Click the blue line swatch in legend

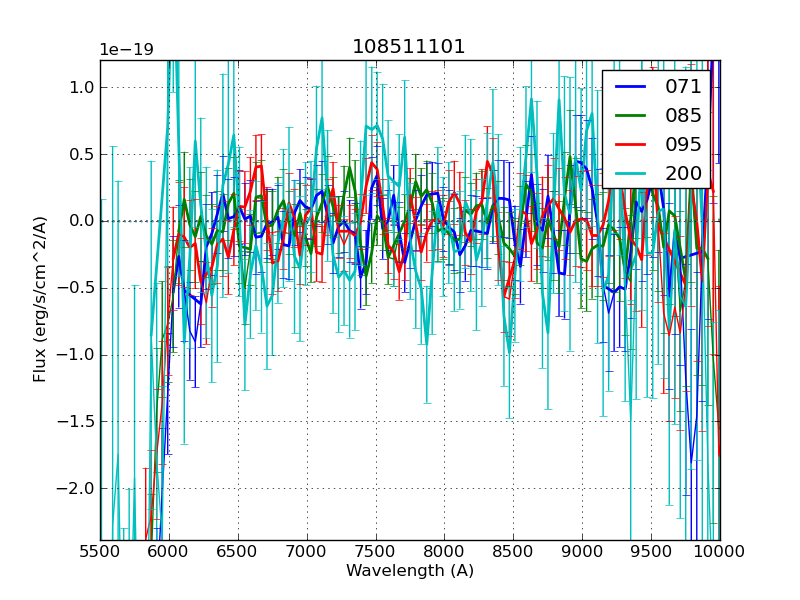(x=630, y=87)
